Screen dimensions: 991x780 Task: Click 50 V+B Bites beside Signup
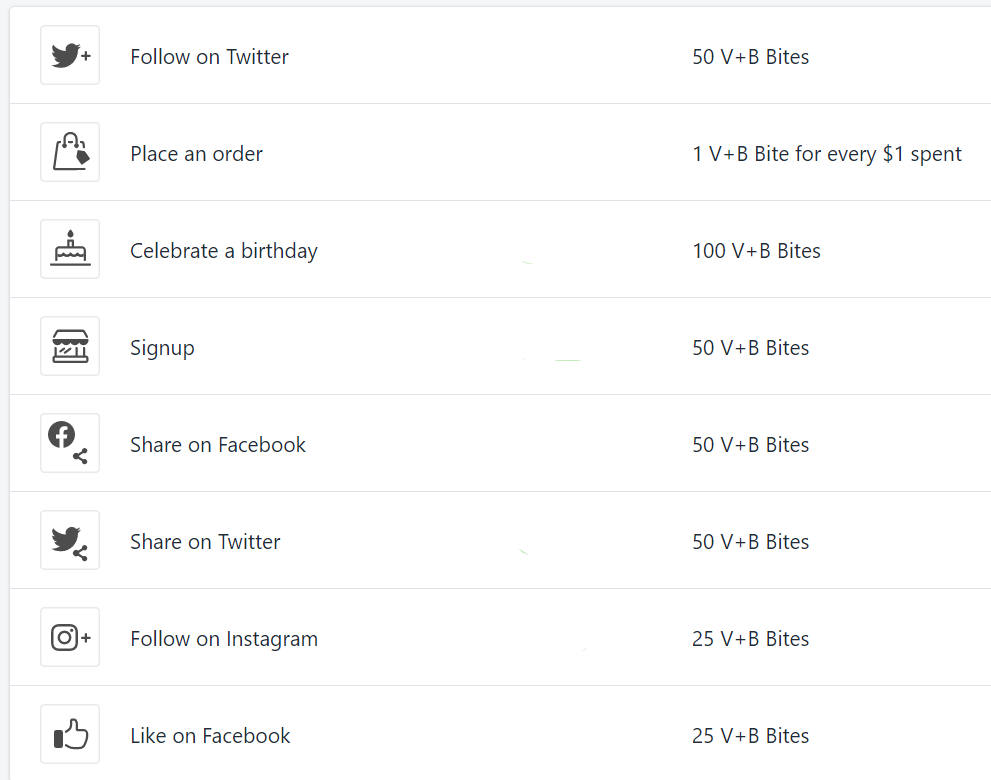pos(751,348)
